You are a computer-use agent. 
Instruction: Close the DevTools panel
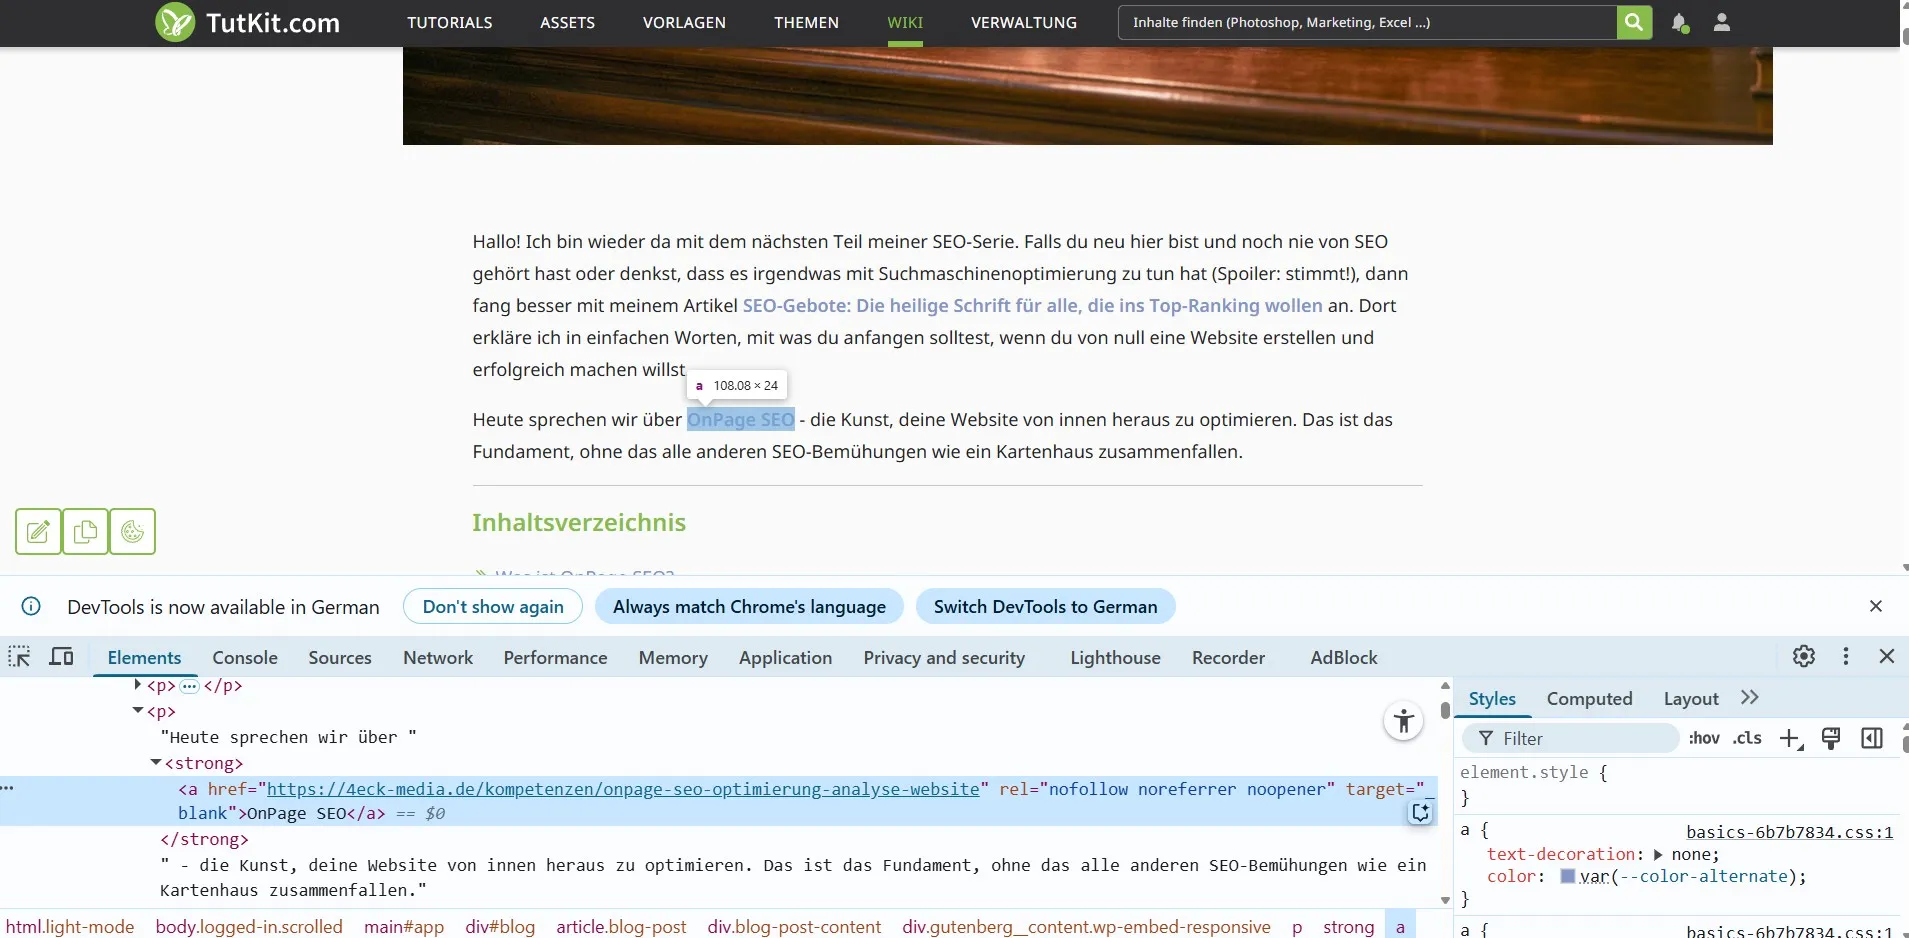click(x=1887, y=656)
